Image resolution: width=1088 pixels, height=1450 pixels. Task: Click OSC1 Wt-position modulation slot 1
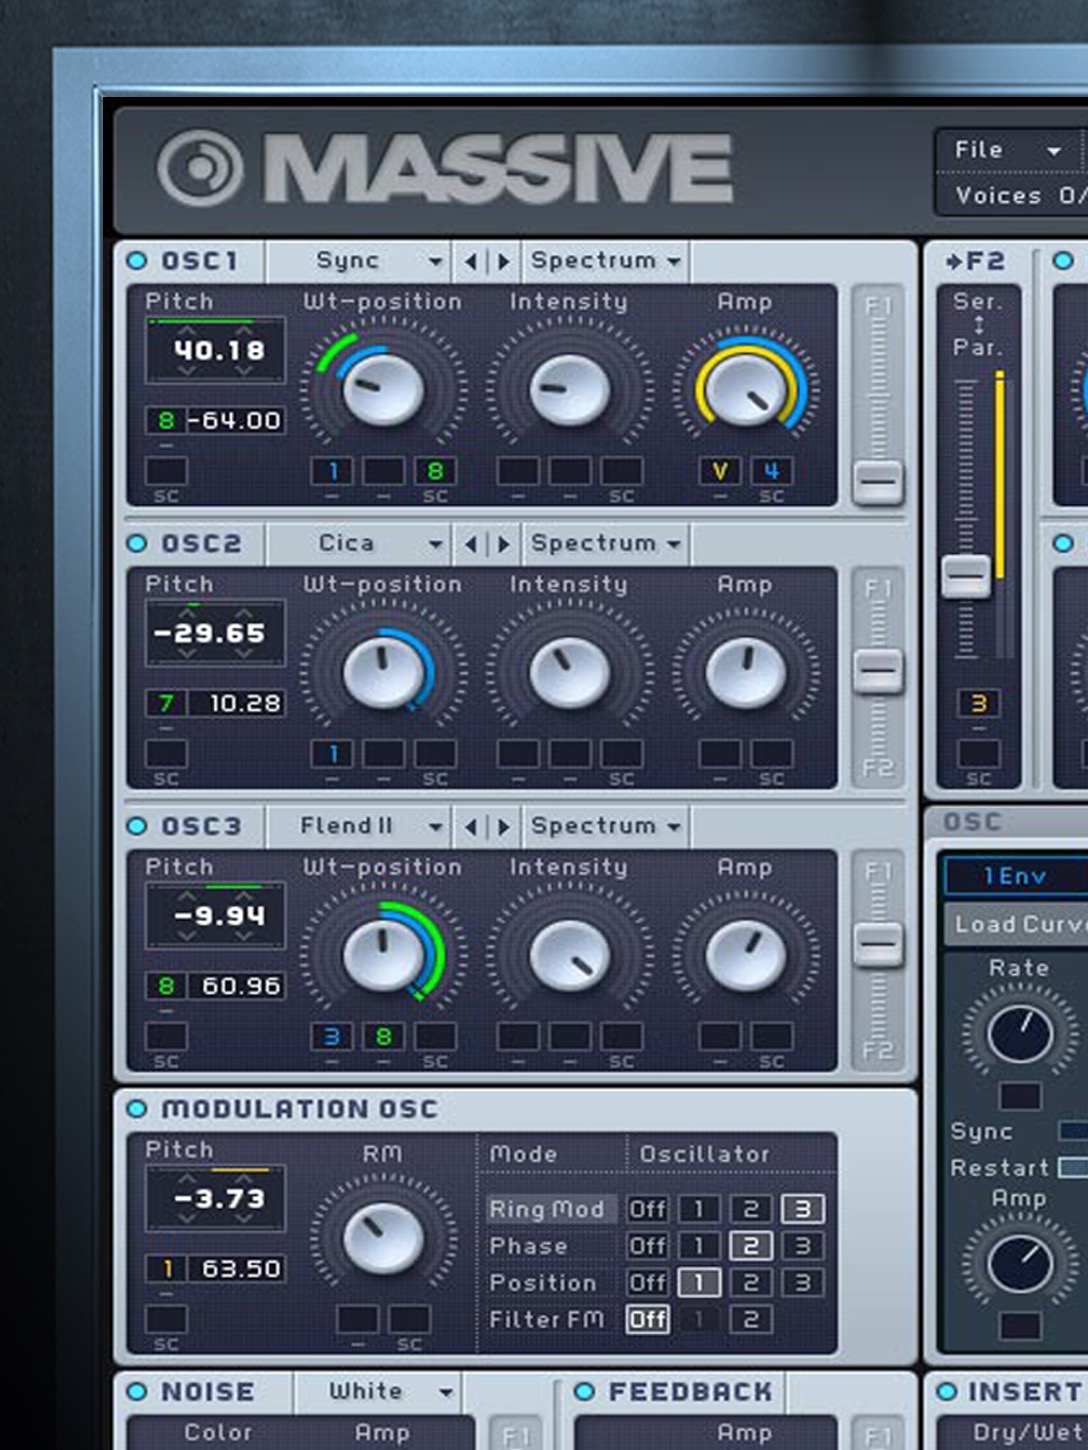tap(332, 470)
